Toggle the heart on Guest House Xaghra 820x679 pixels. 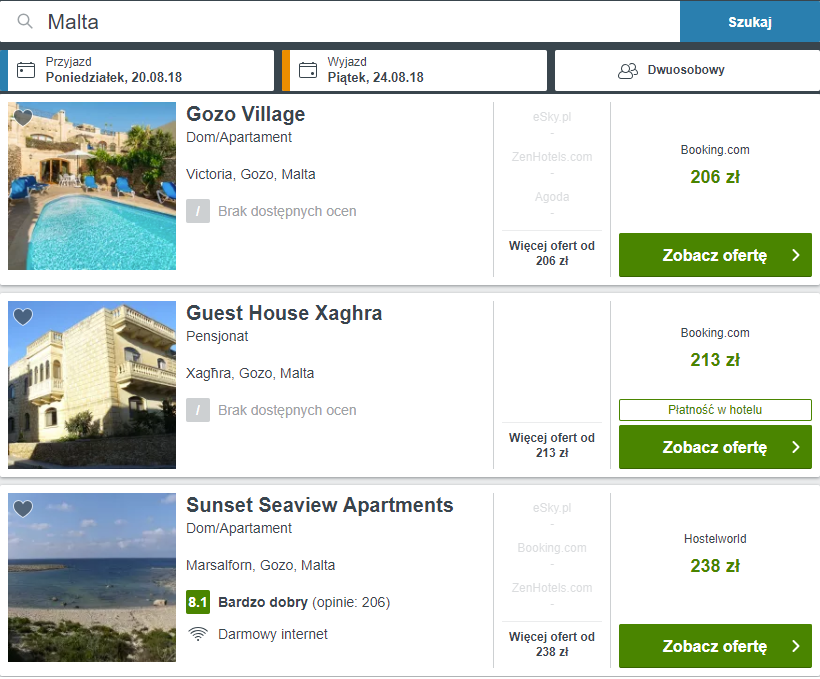(x=23, y=317)
